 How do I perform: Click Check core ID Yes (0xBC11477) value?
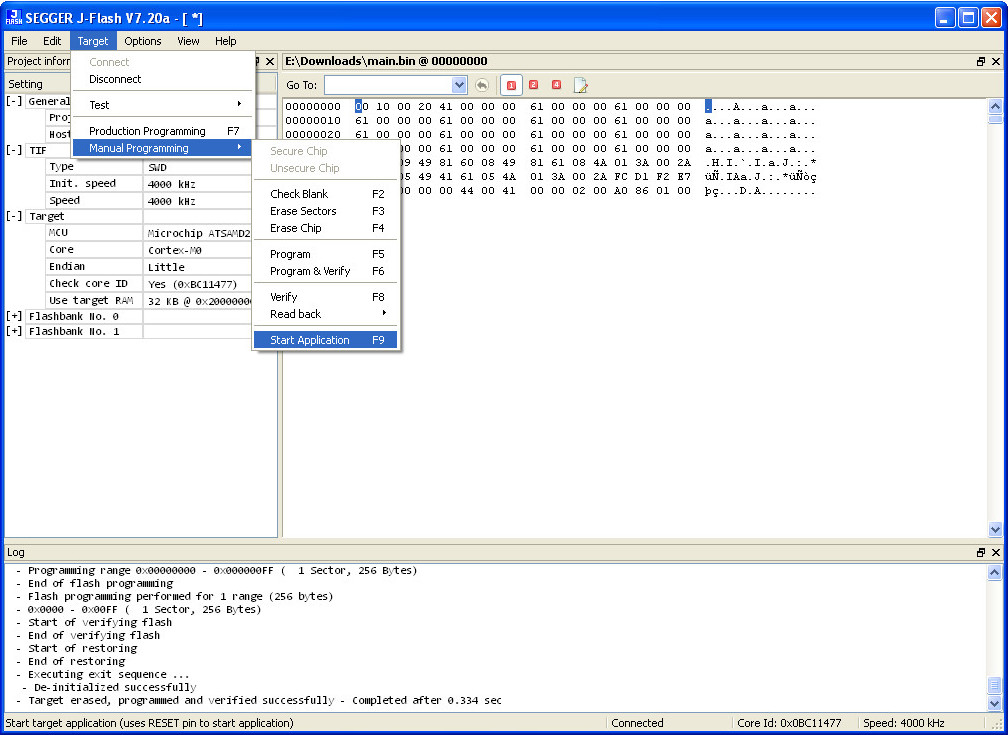[192, 284]
